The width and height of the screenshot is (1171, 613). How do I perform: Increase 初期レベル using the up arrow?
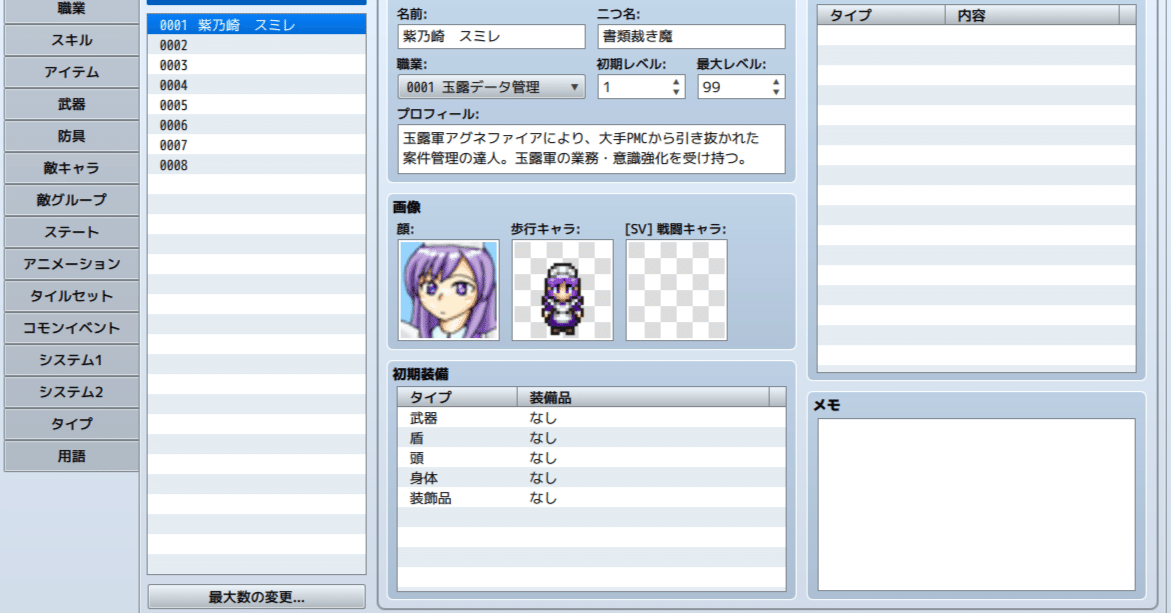pyautogui.click(x=675, y=82)
